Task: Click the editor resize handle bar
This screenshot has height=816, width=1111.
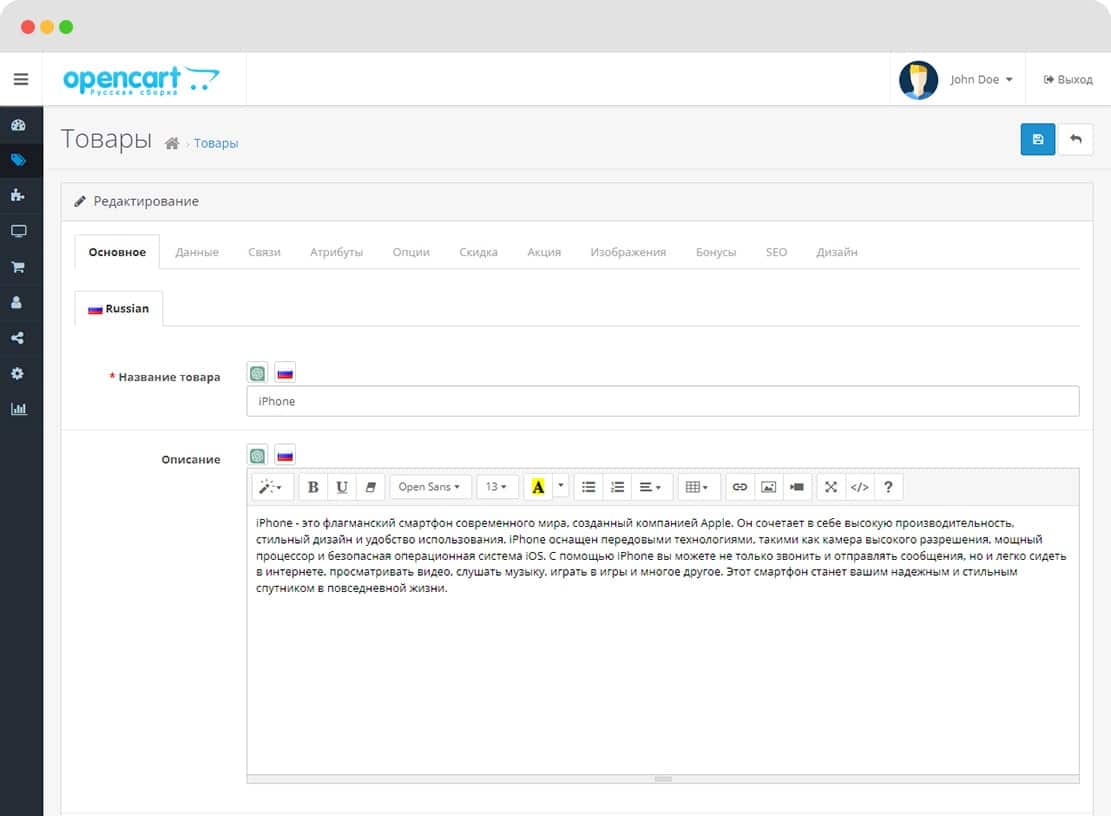Action: pyautogui.click(x=662, y=778)
